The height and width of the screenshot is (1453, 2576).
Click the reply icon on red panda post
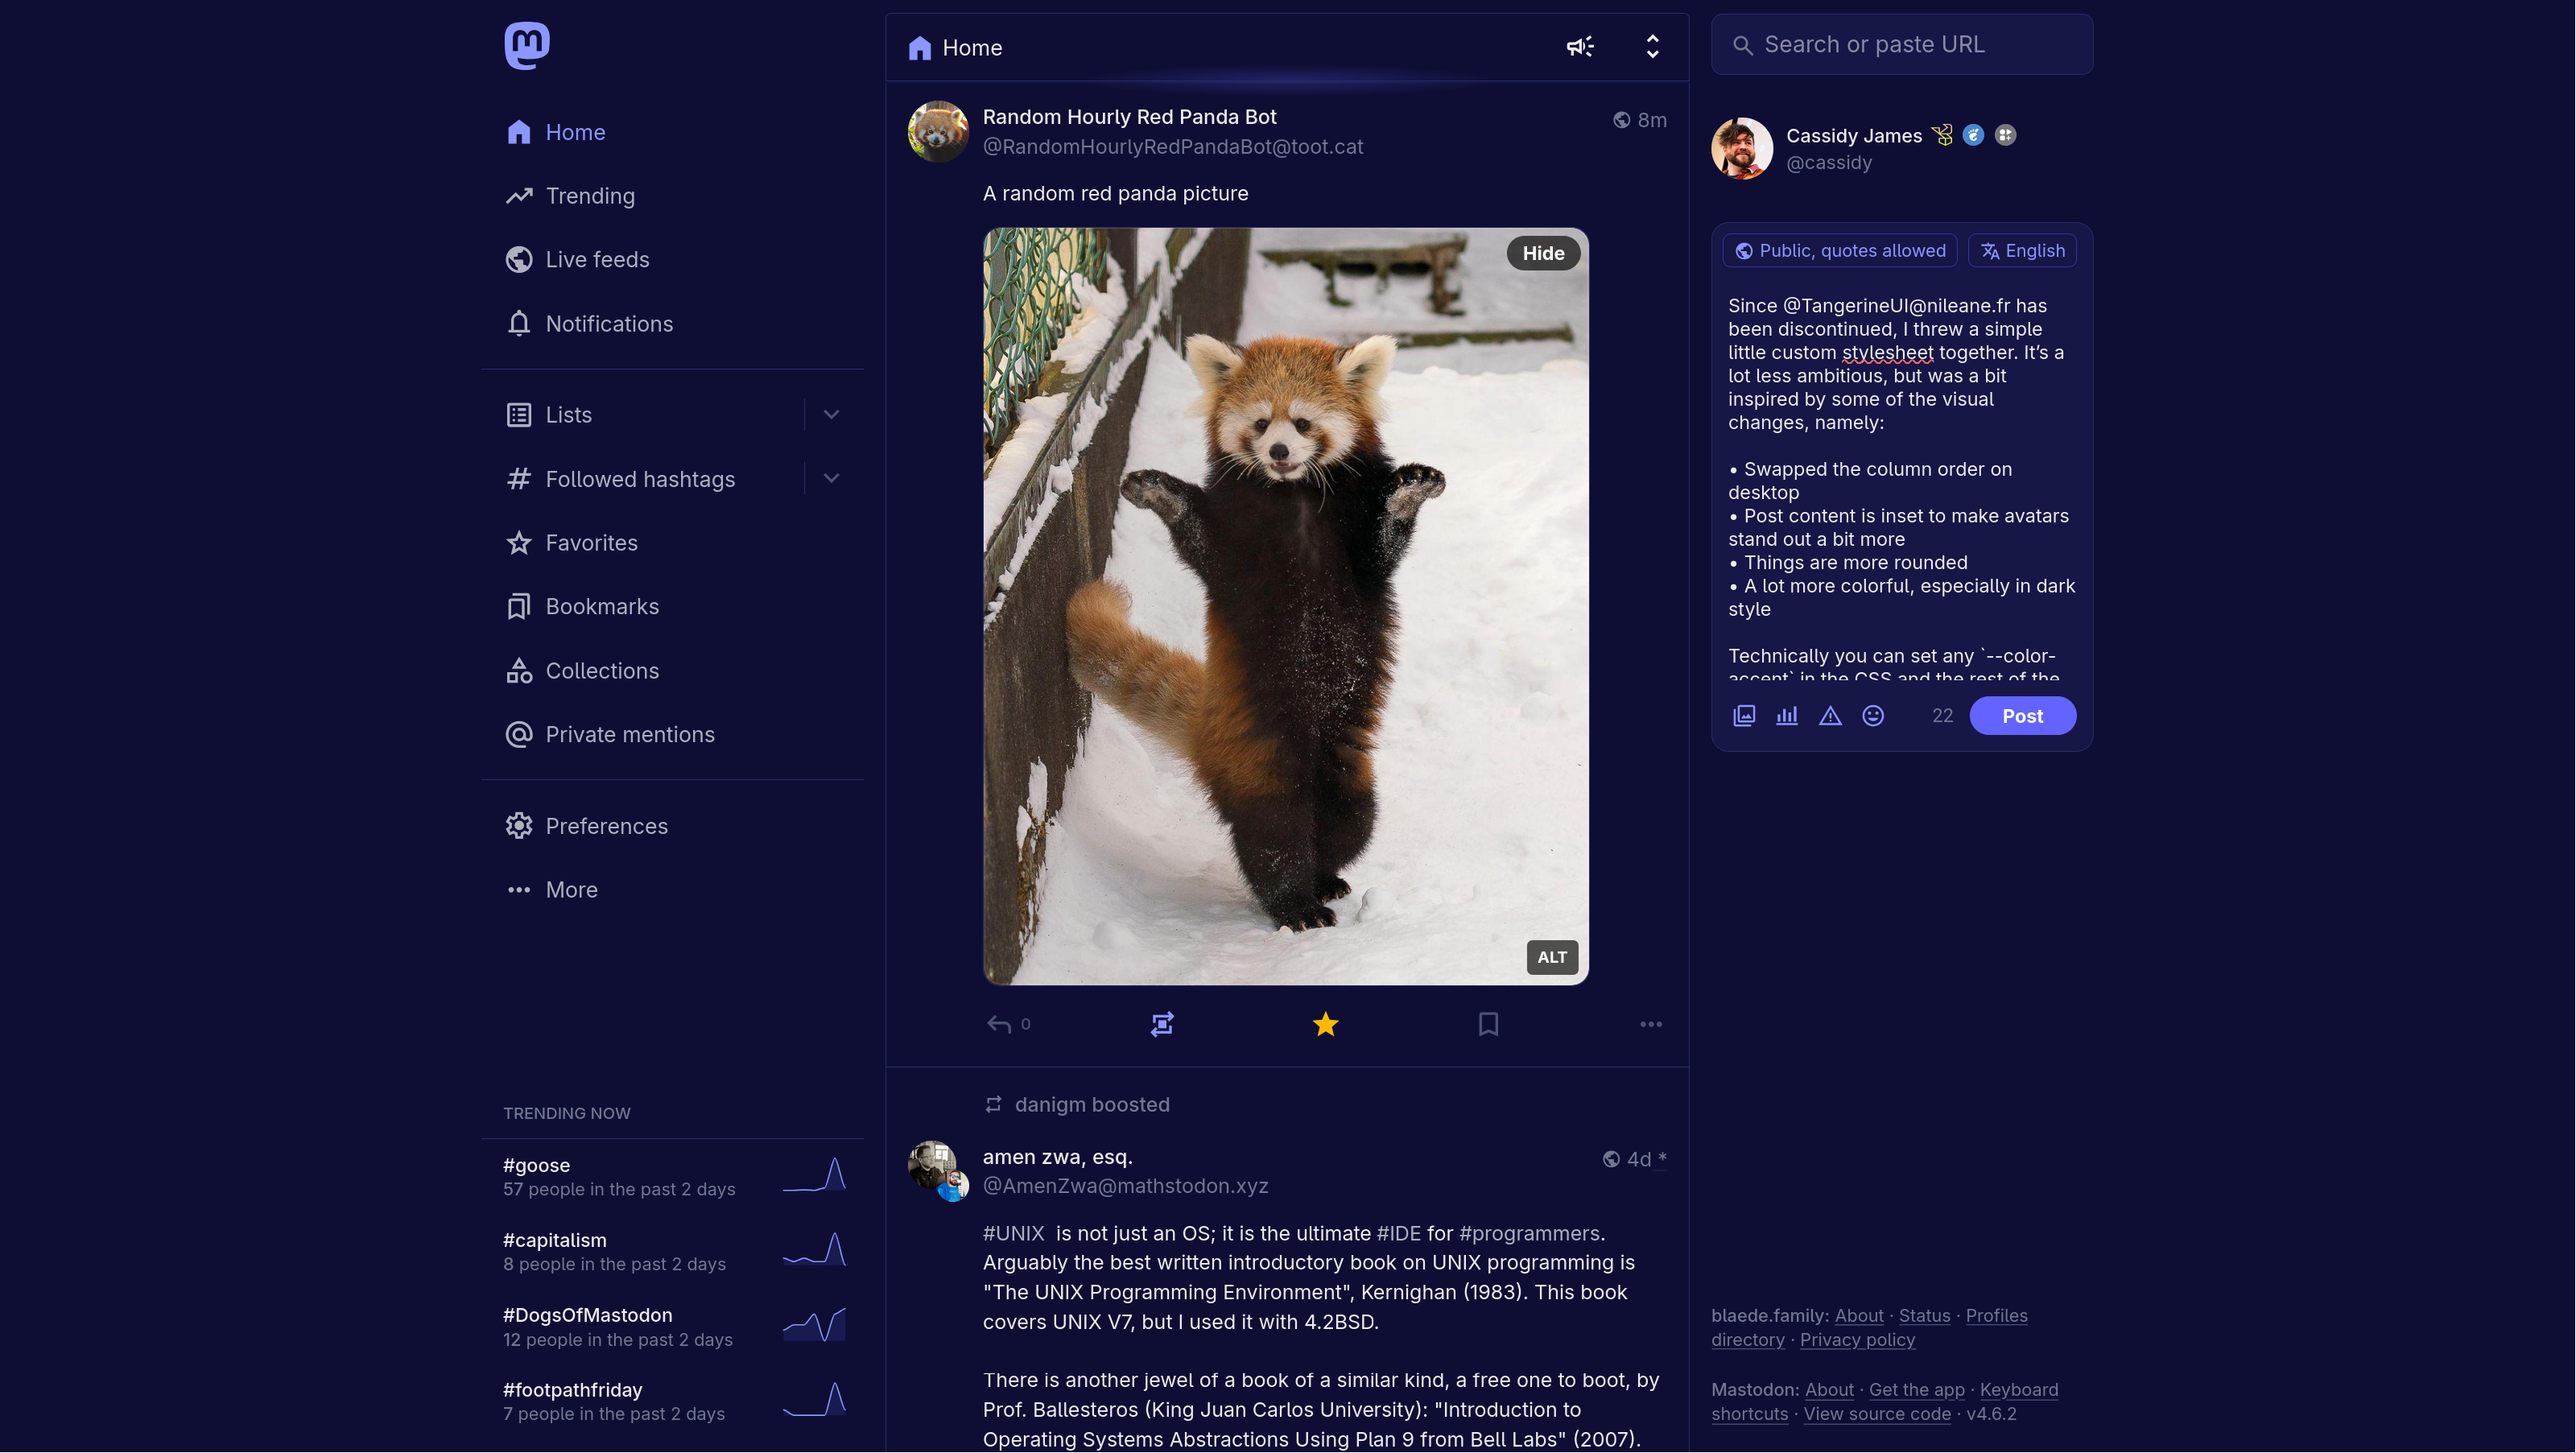tap(999, 1024)
